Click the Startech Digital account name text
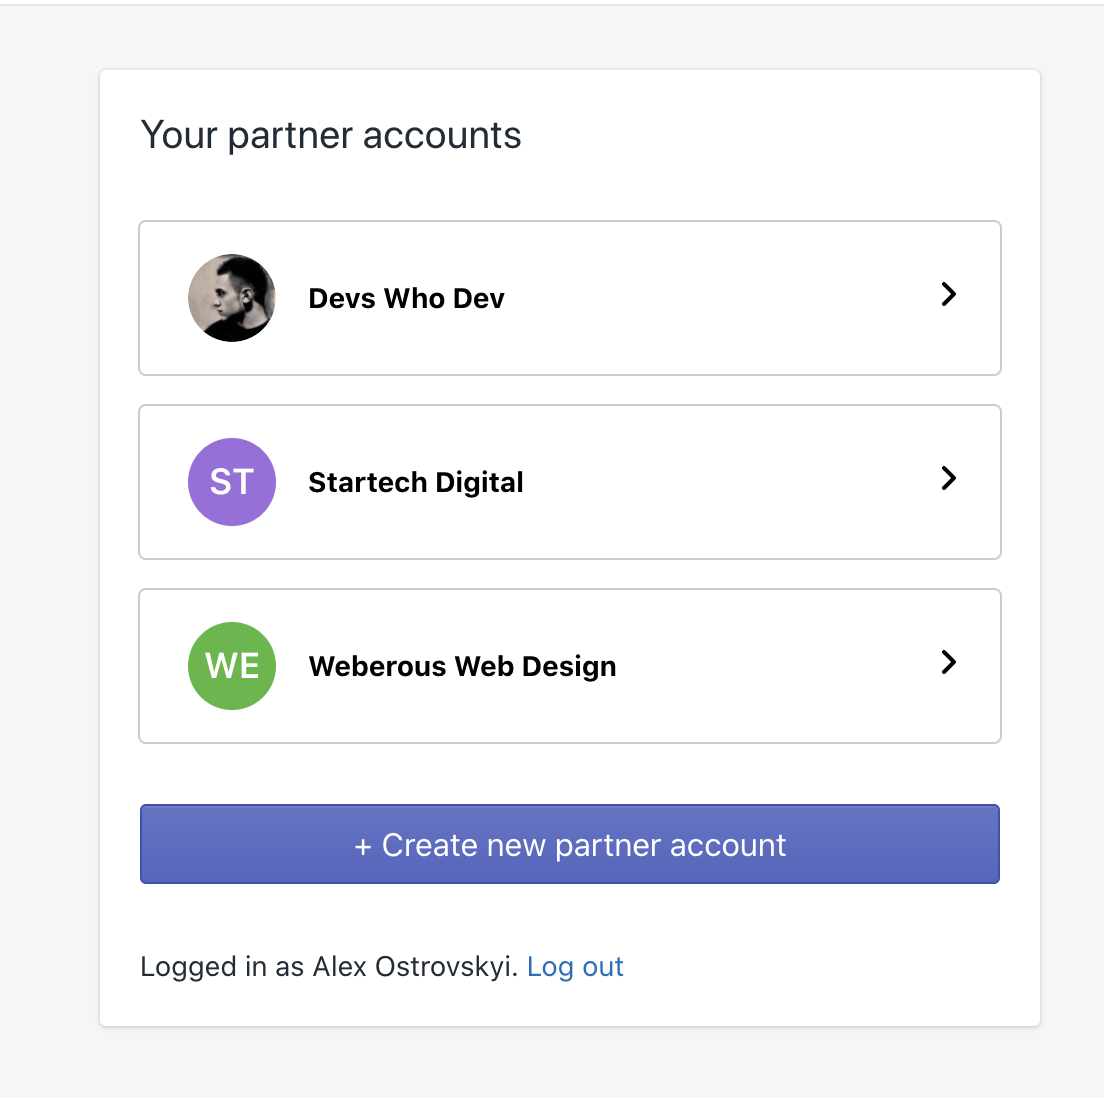This screenshot has height=1098, width=1104. pos(415,482)
